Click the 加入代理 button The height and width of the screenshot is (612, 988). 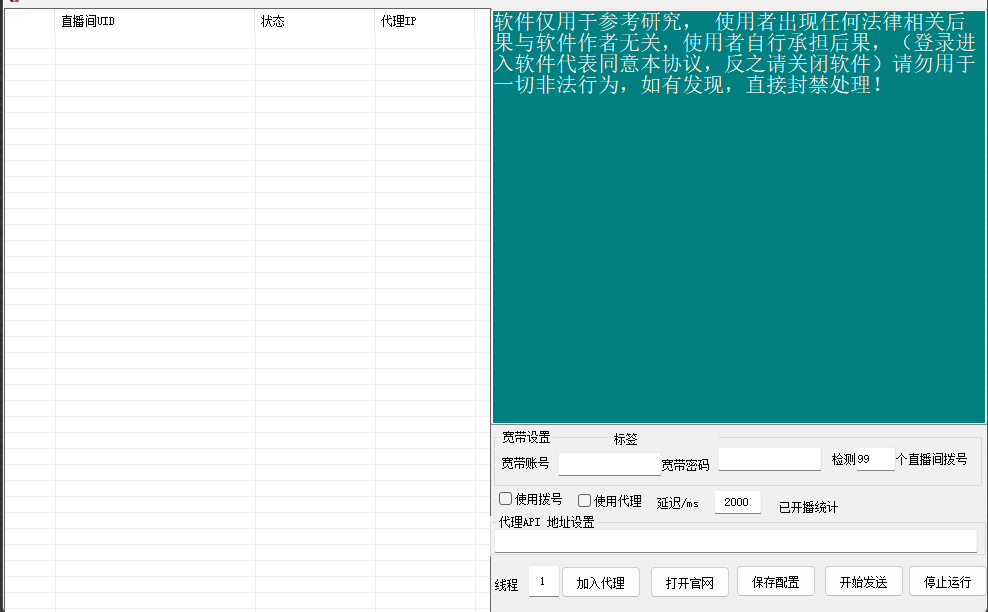click(x=600, y=582)
